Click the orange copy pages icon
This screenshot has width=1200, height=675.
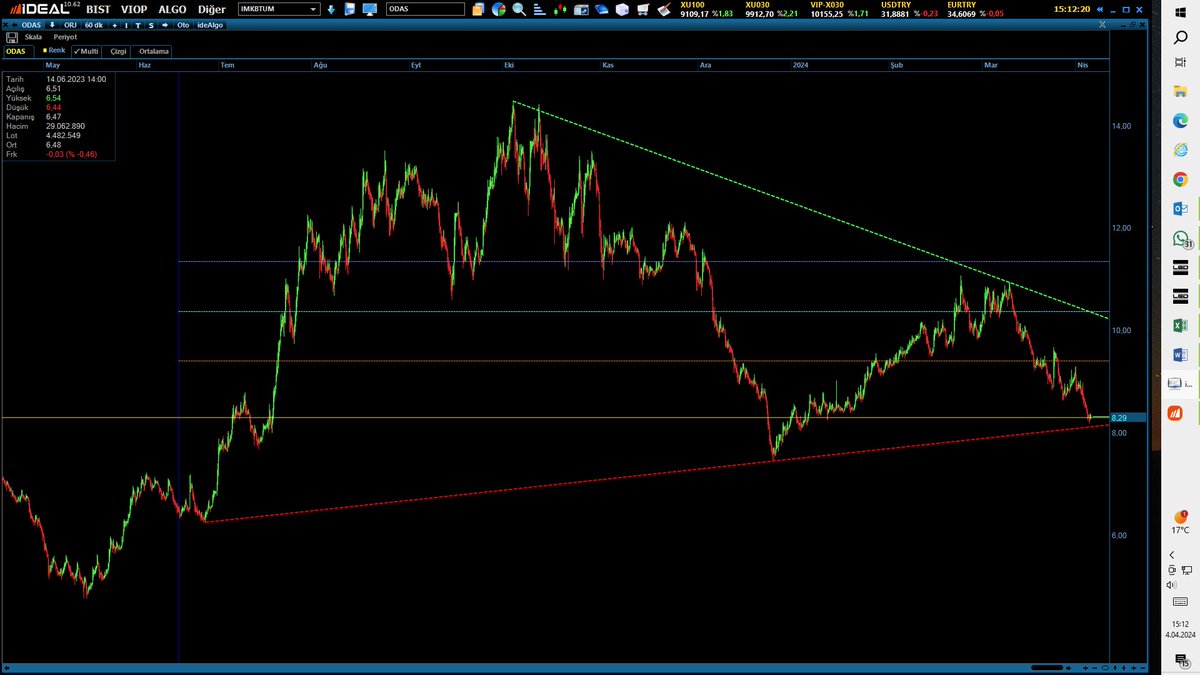[x=478, y=9]
